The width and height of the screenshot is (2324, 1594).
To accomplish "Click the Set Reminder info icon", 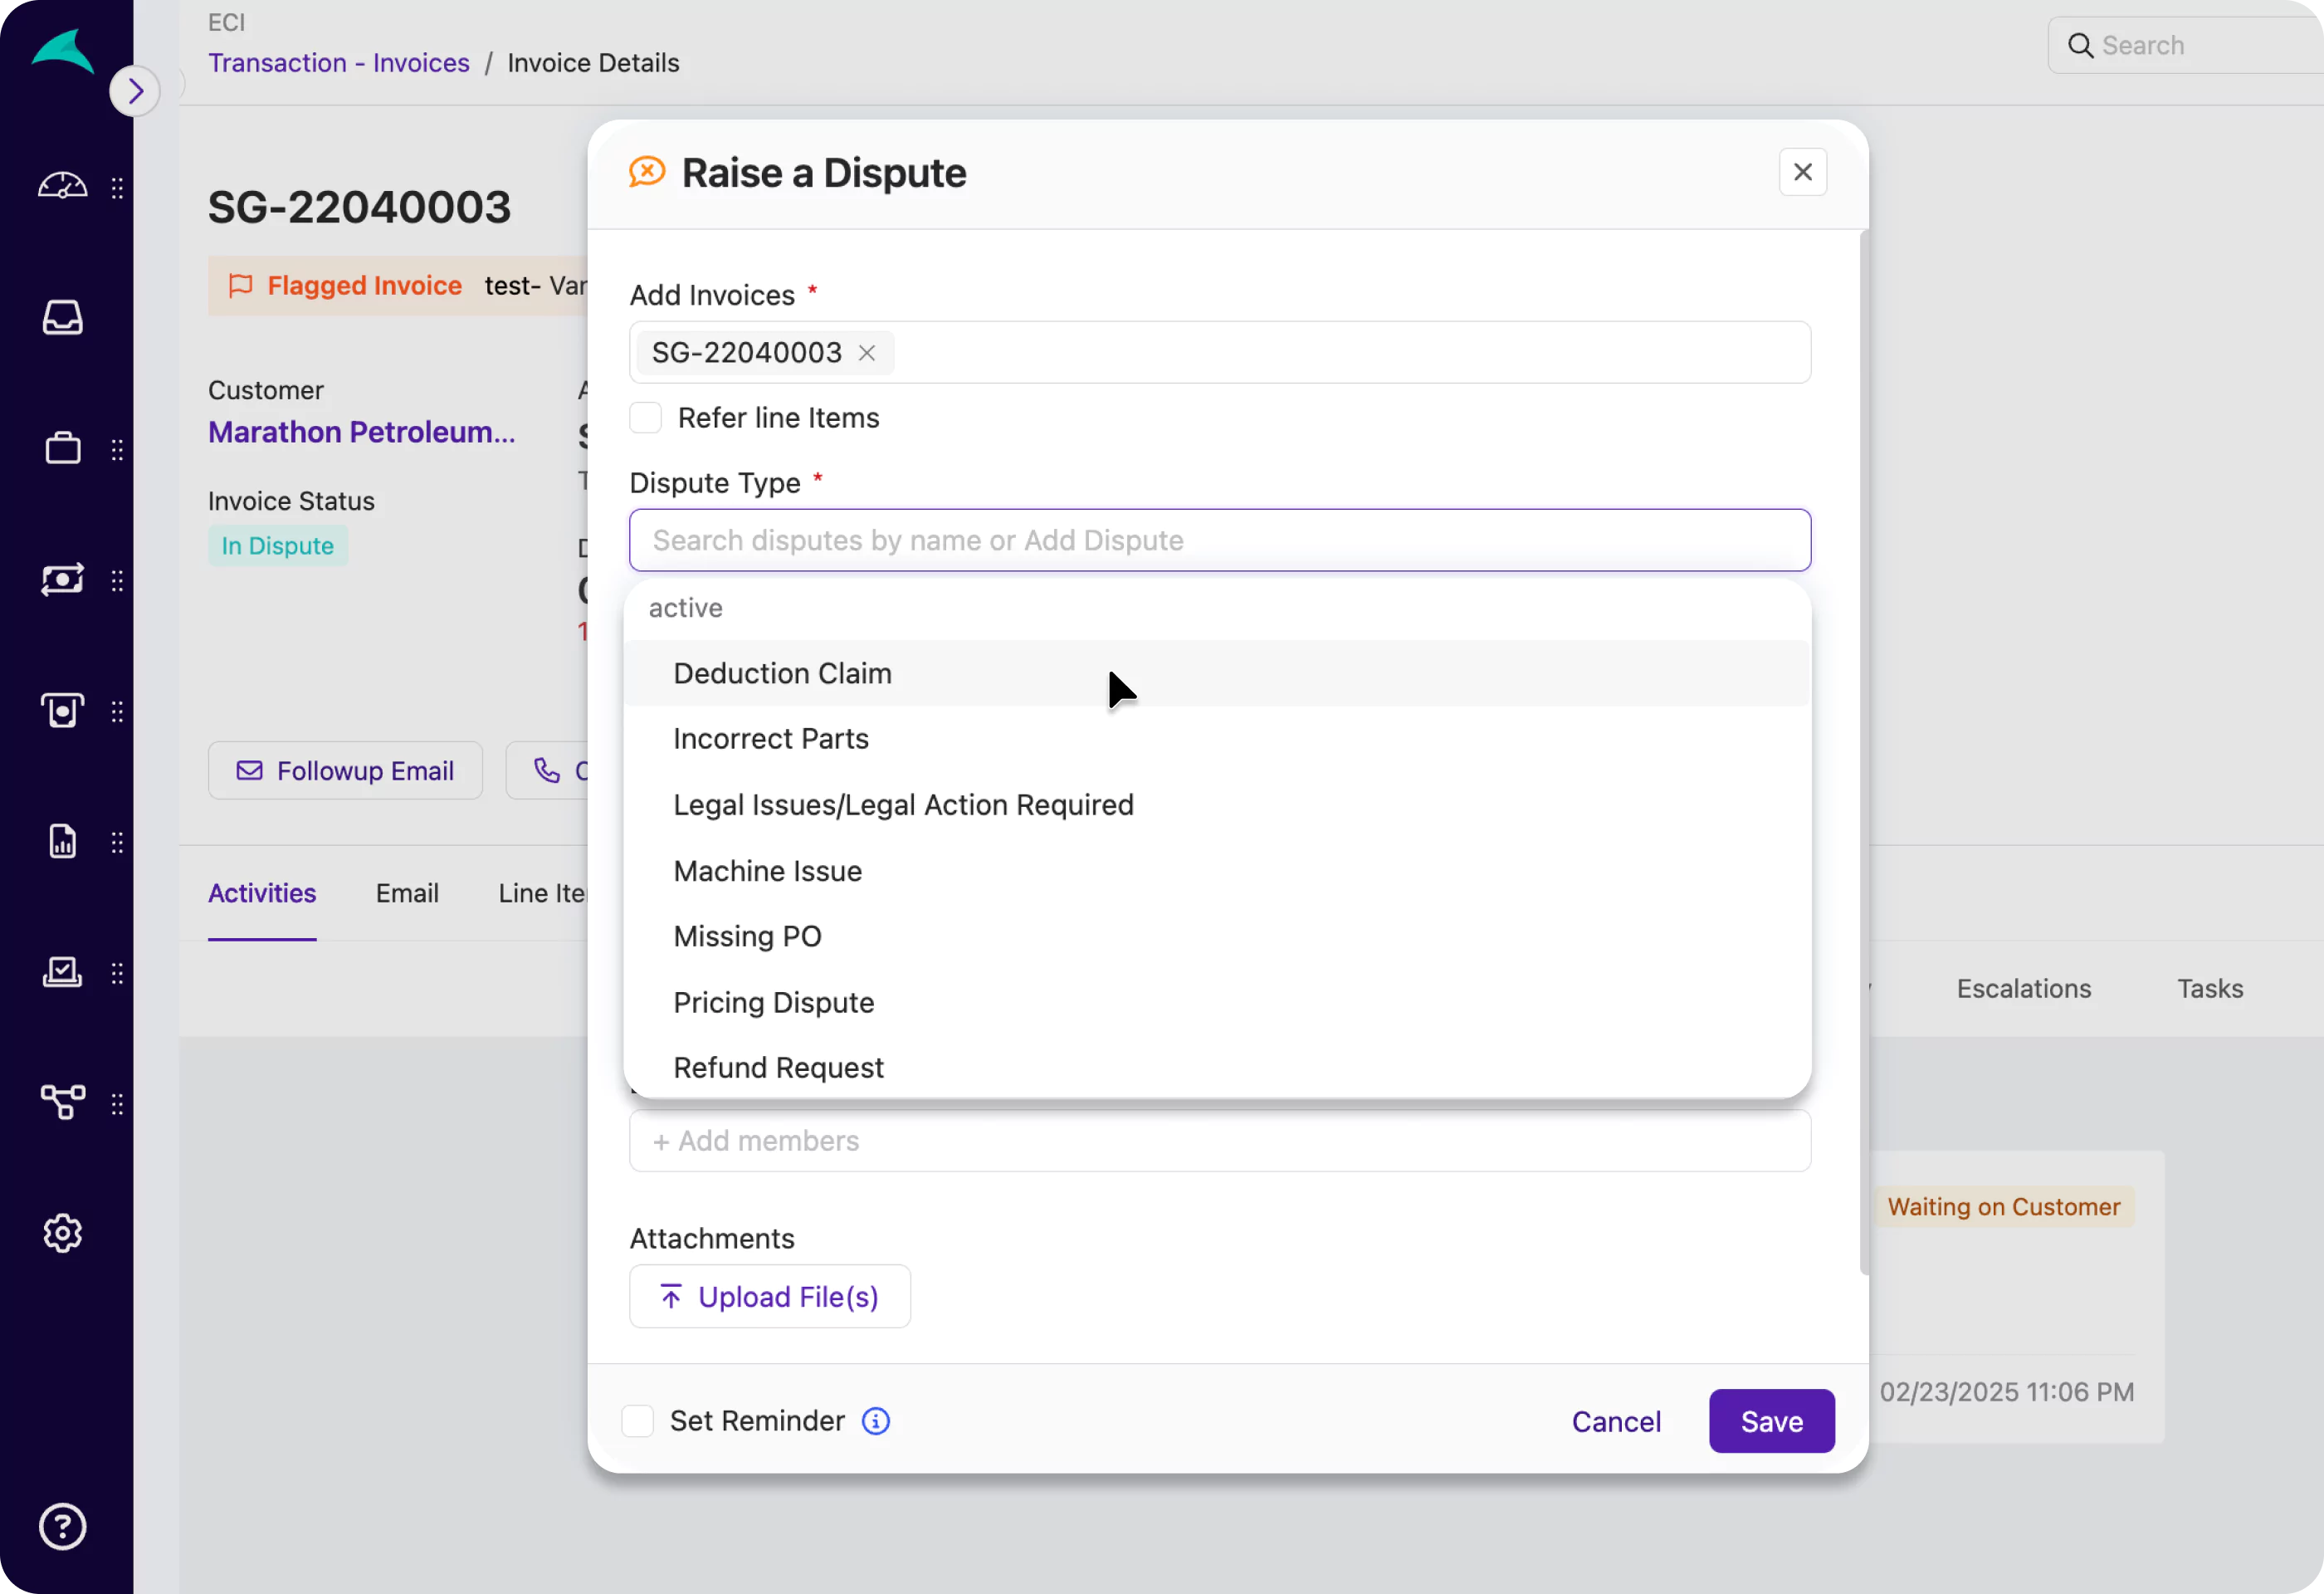I will pyautogui.click(x=876, y=1421).
